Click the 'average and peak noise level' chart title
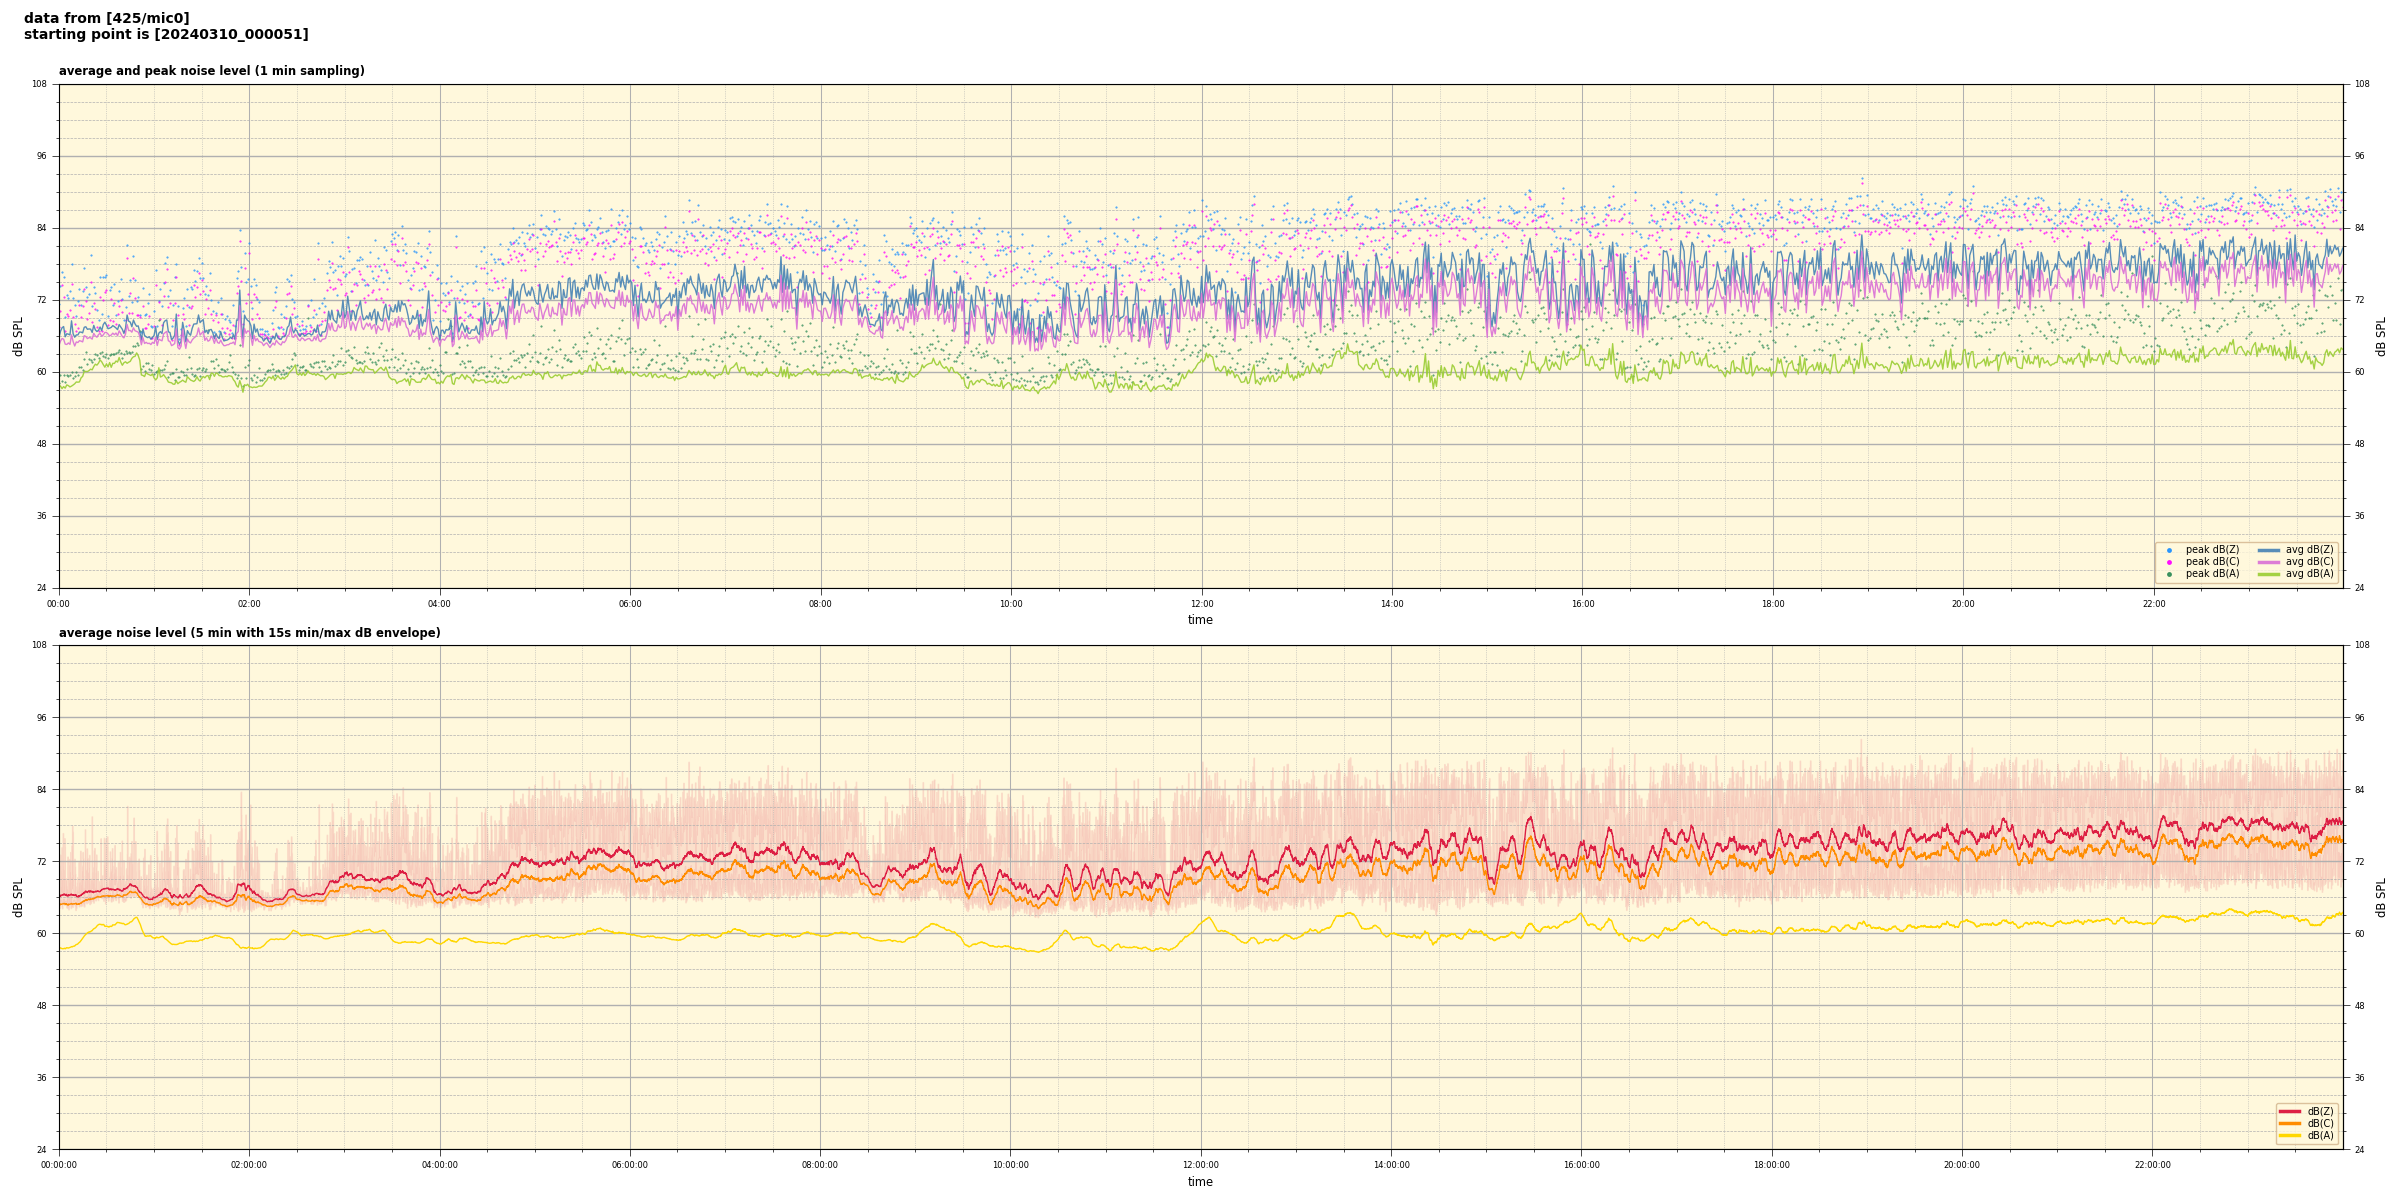Viewport: 2400px width, 1200px height. 211,71
